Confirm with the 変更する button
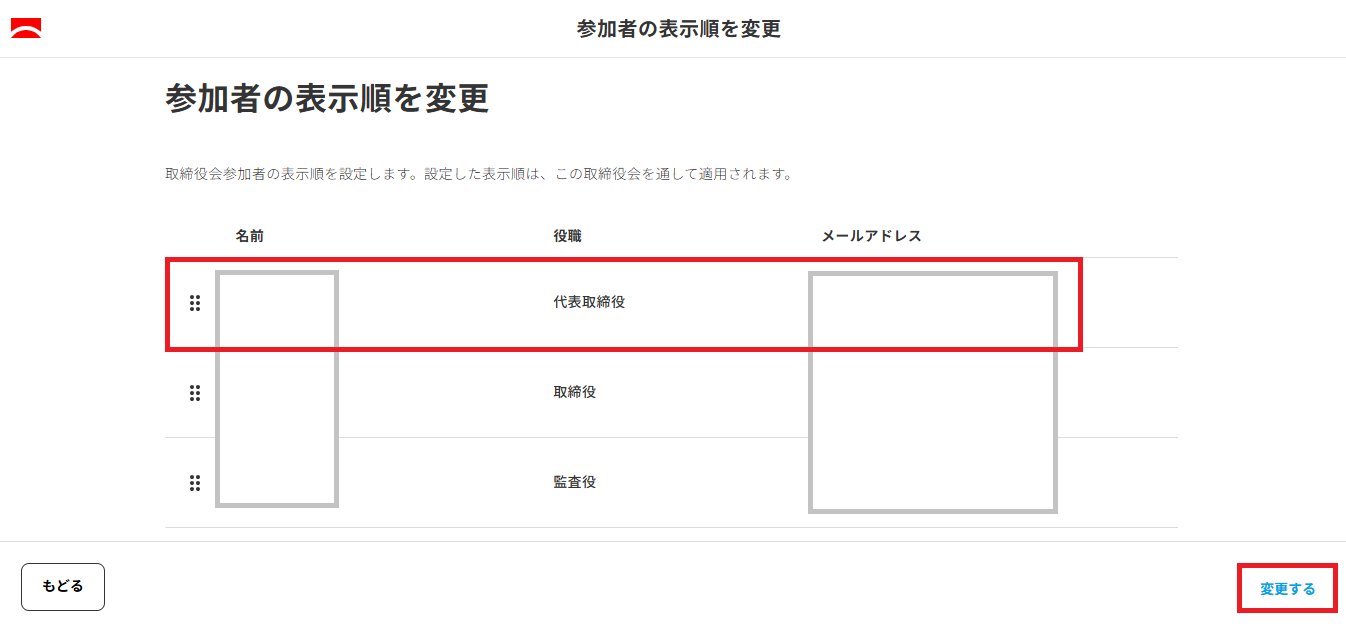The image size is (1346, 627). click(1287, 589)
